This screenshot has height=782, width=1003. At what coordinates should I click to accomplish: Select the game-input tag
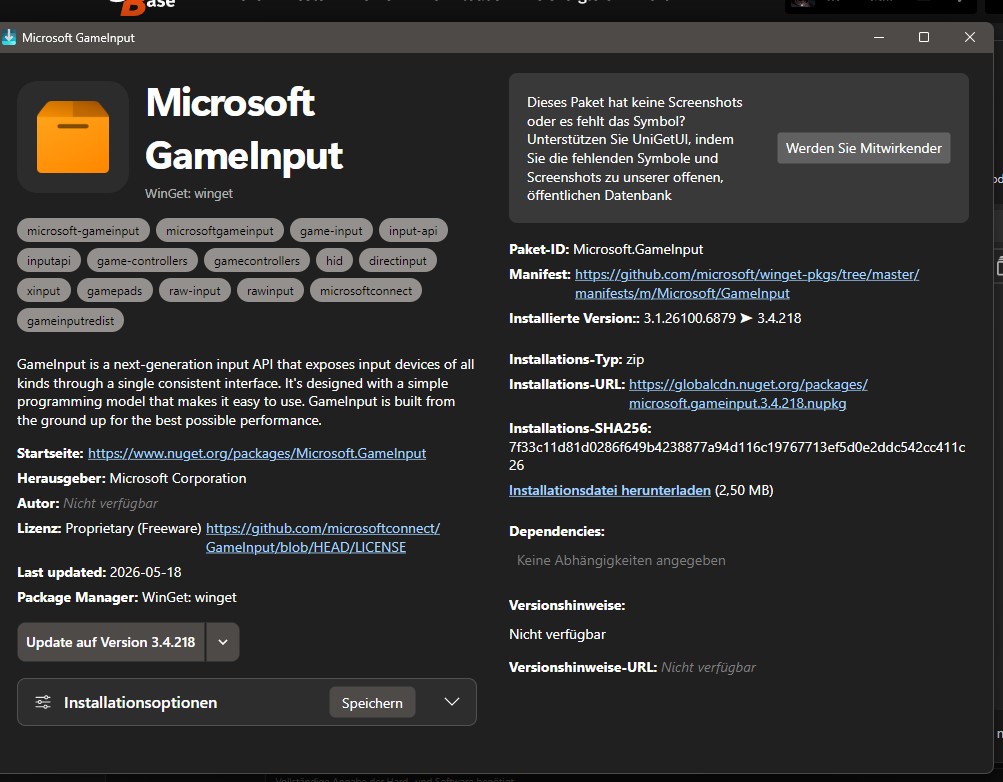331,231
